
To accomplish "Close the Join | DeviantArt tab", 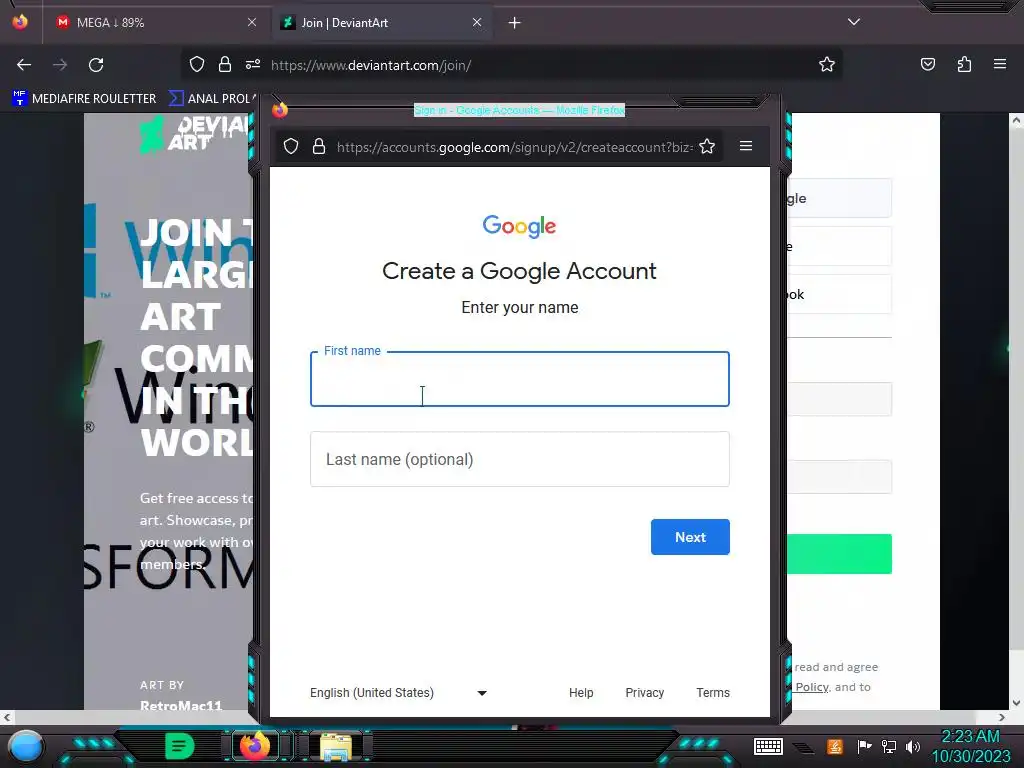I will 477,22.
